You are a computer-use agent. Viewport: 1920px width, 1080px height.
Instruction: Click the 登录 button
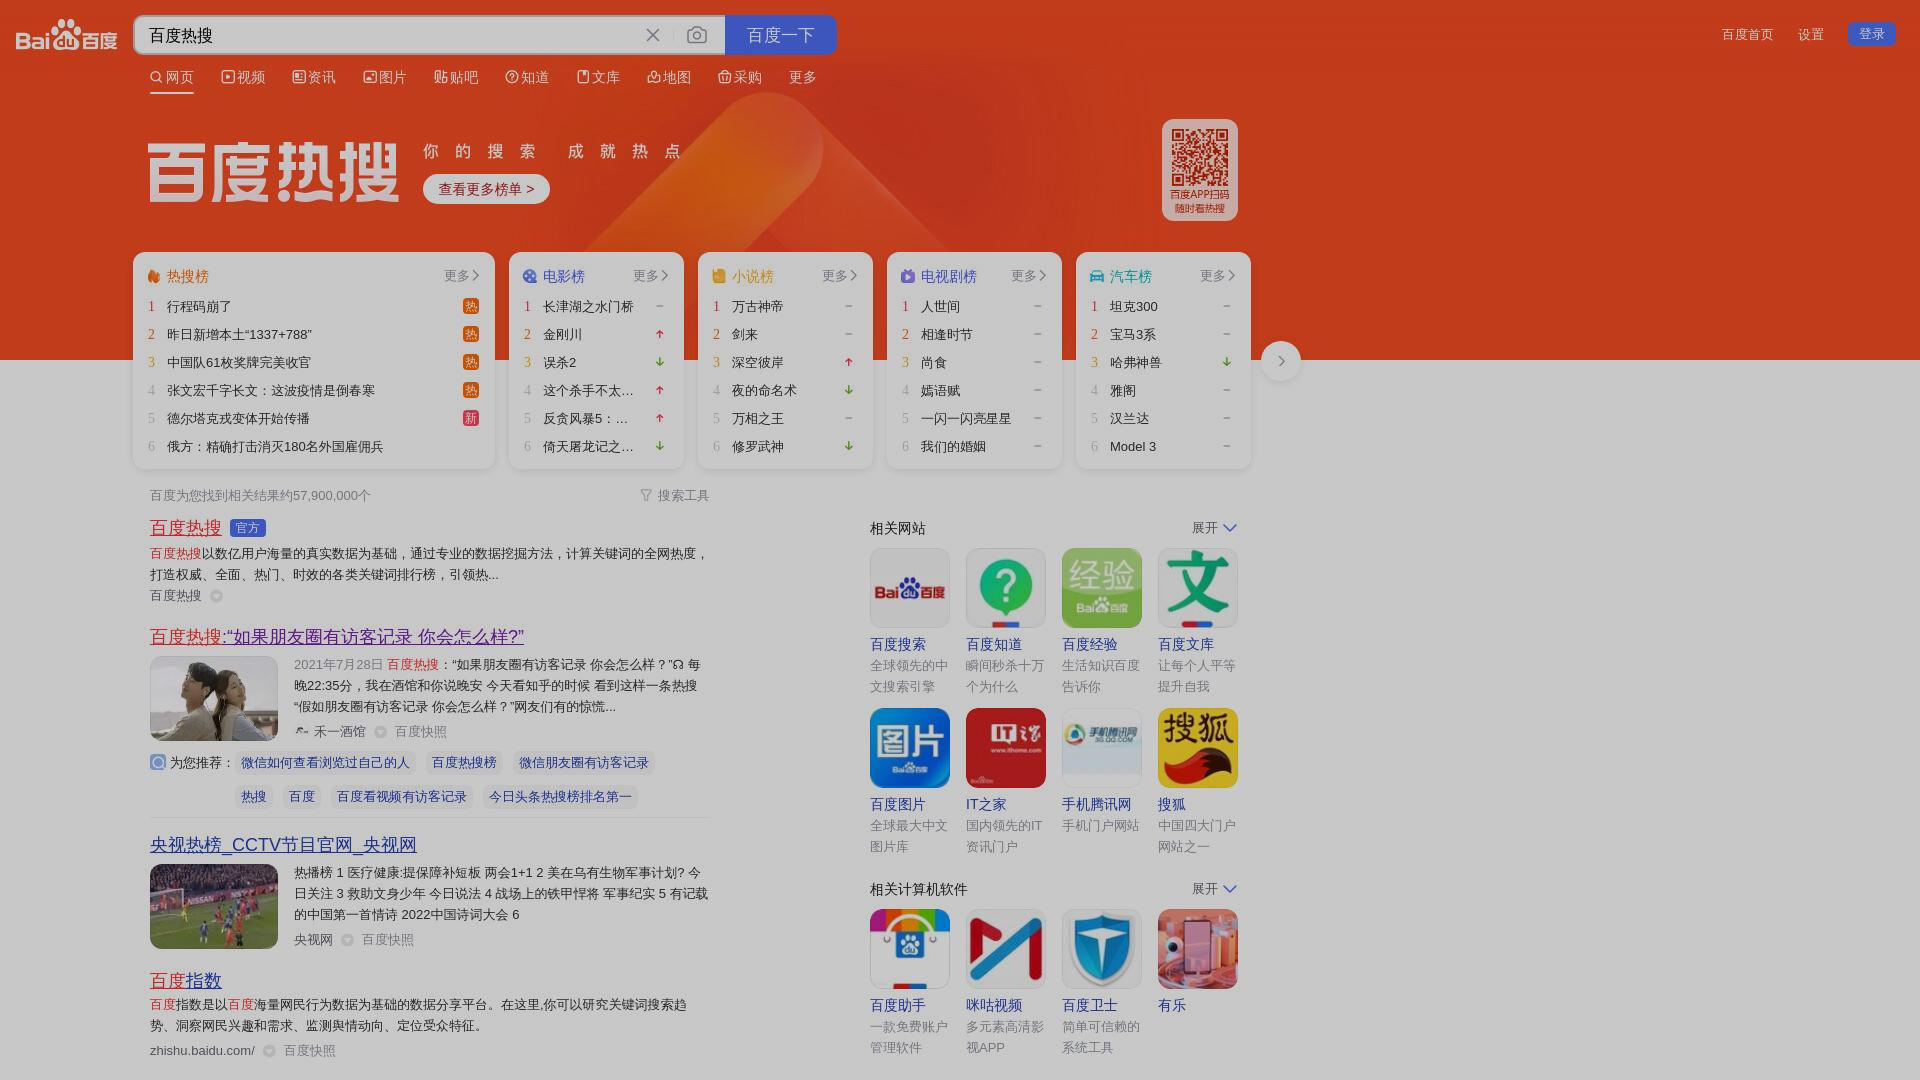(1872, 34)
